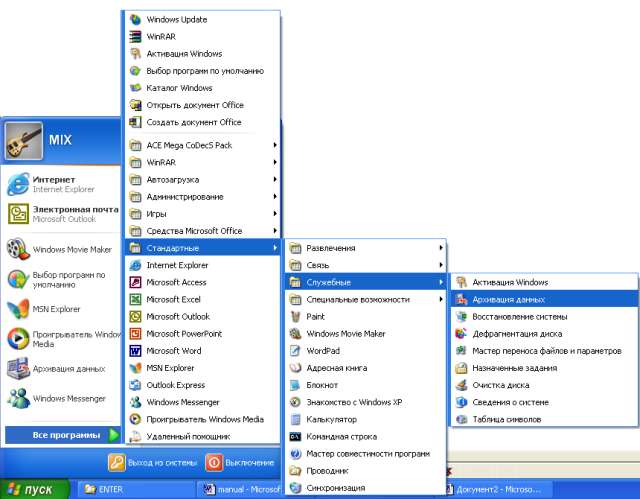This screenshot has width=640, height=499.
Task: Click the Активация Windows keys icon in programs list
Action: click(x=135, y=54)
